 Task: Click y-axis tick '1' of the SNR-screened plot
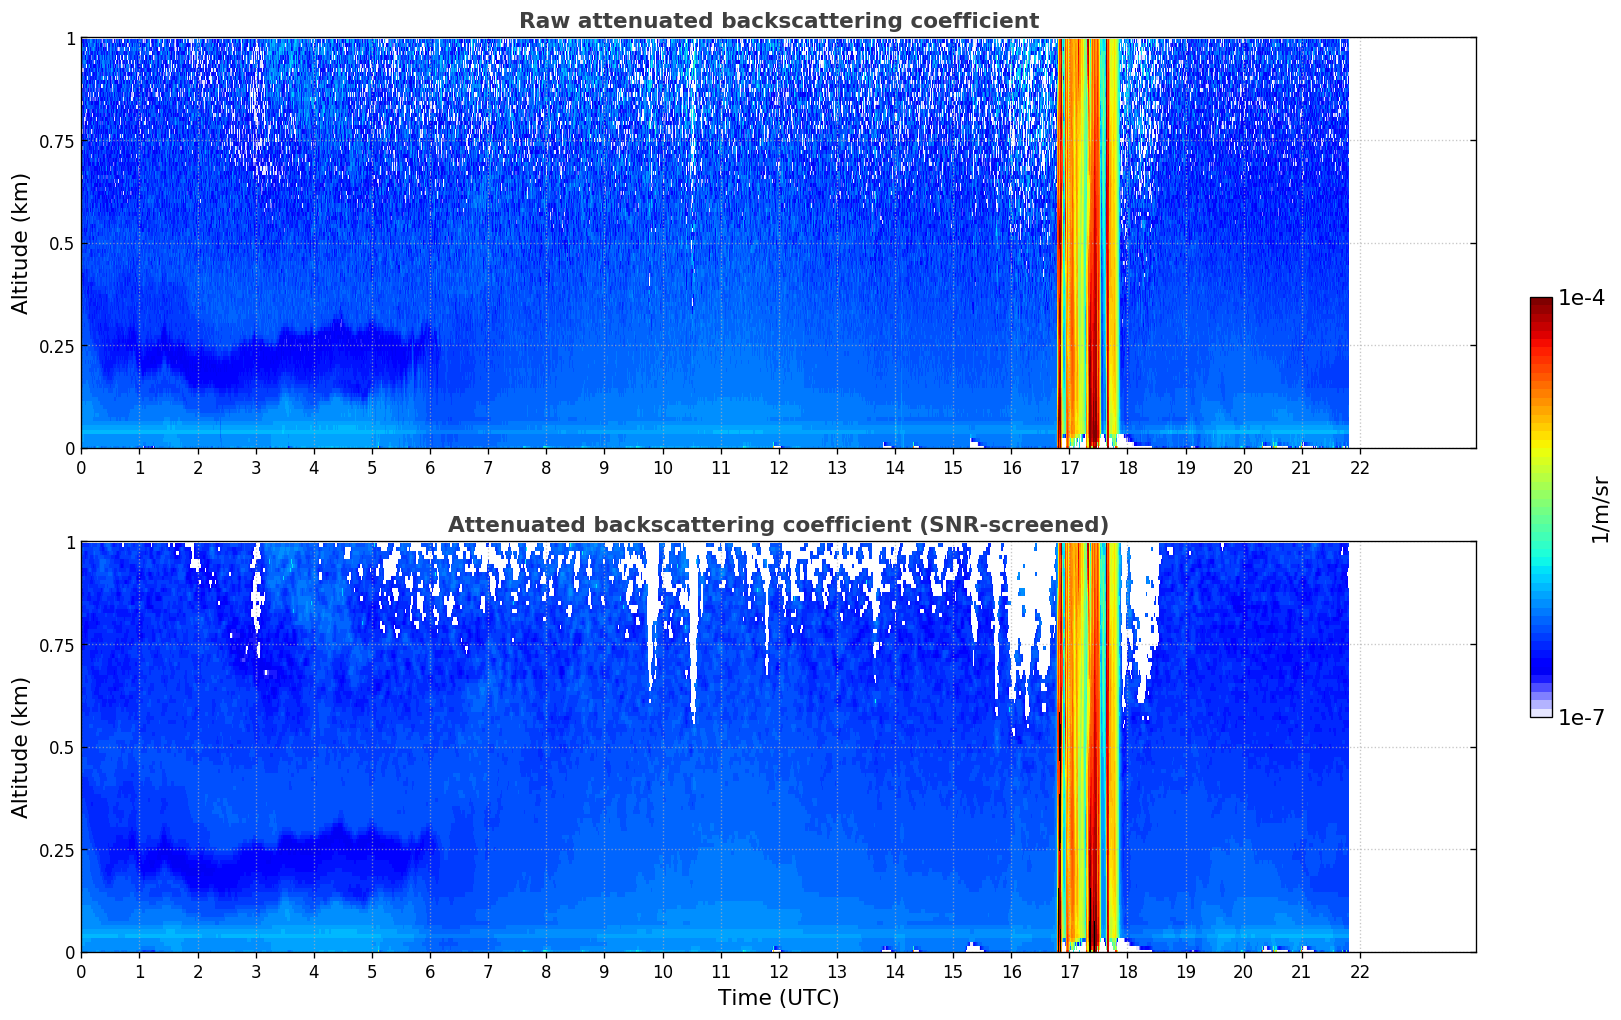tap(70, 542)
